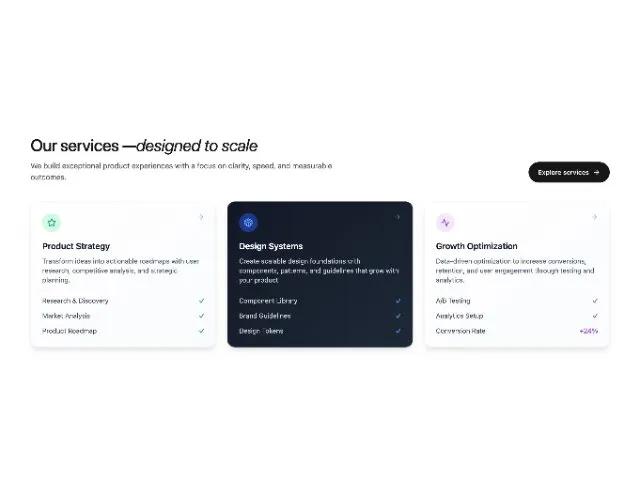Open the Explore services button
640x480 pixels.
pos(569,172)
